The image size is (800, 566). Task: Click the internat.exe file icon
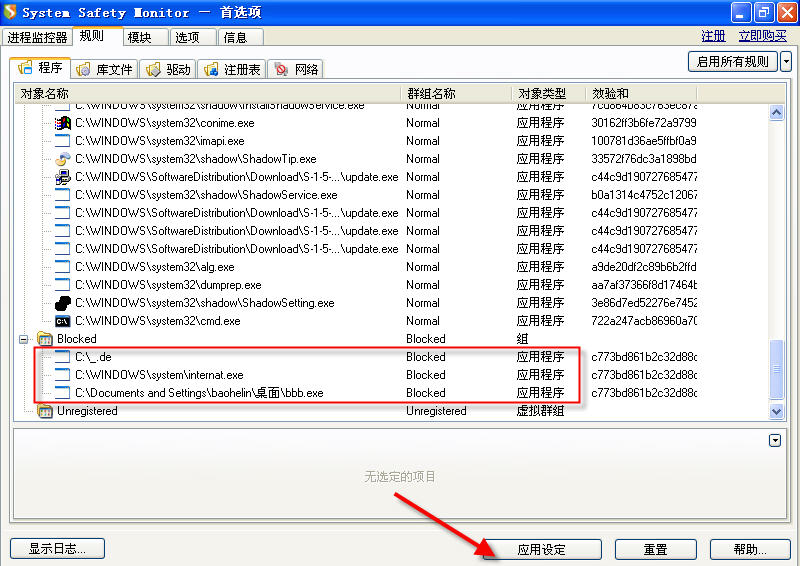point(62,375)
